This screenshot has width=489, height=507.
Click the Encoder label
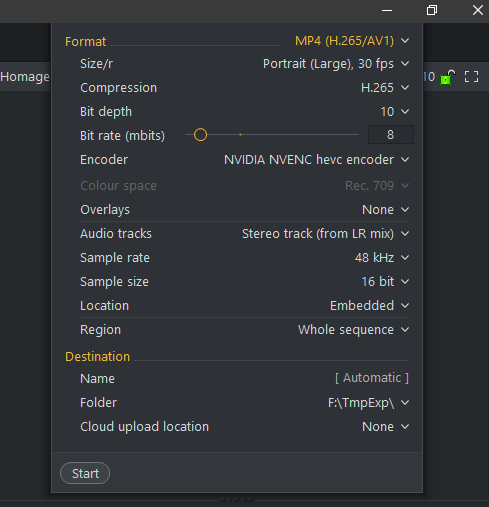(x=104, y=160)
